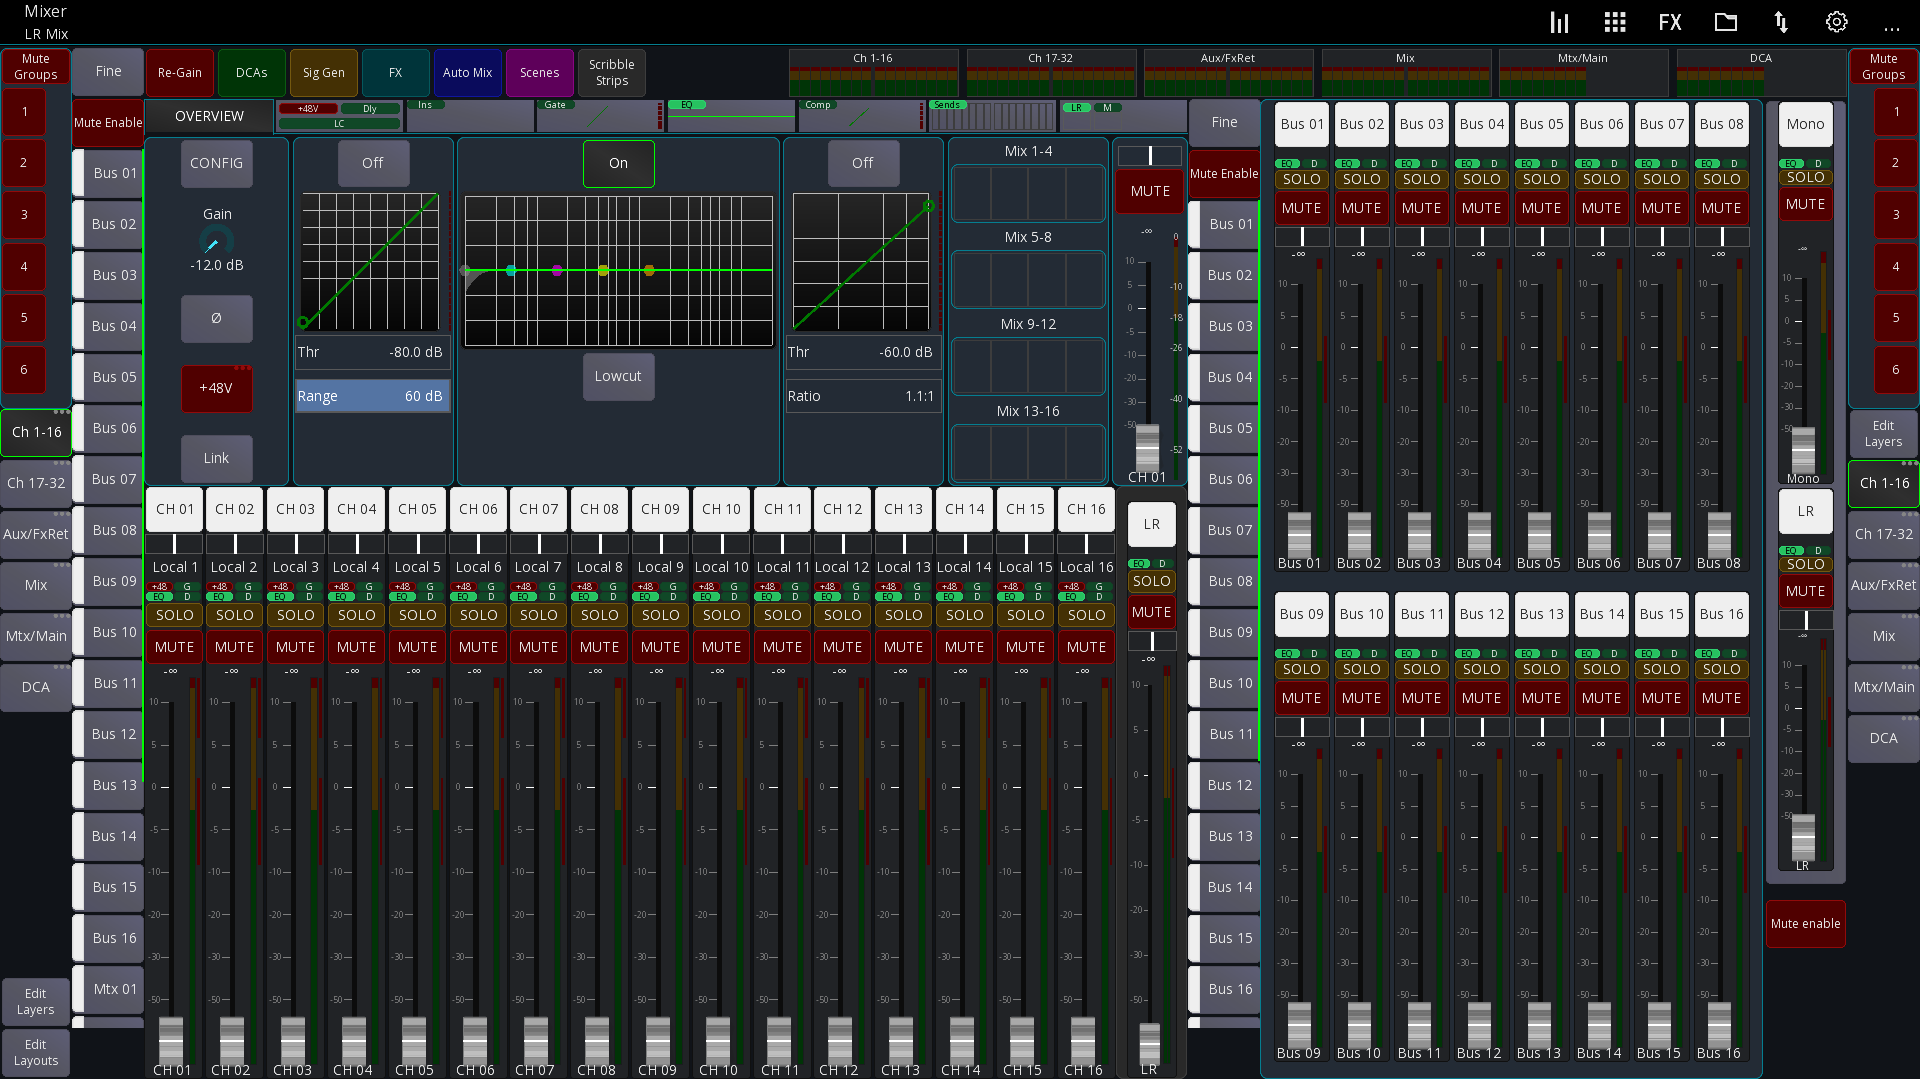
Task: Turn the gate On button off
Action: click(x=618, y=163)
